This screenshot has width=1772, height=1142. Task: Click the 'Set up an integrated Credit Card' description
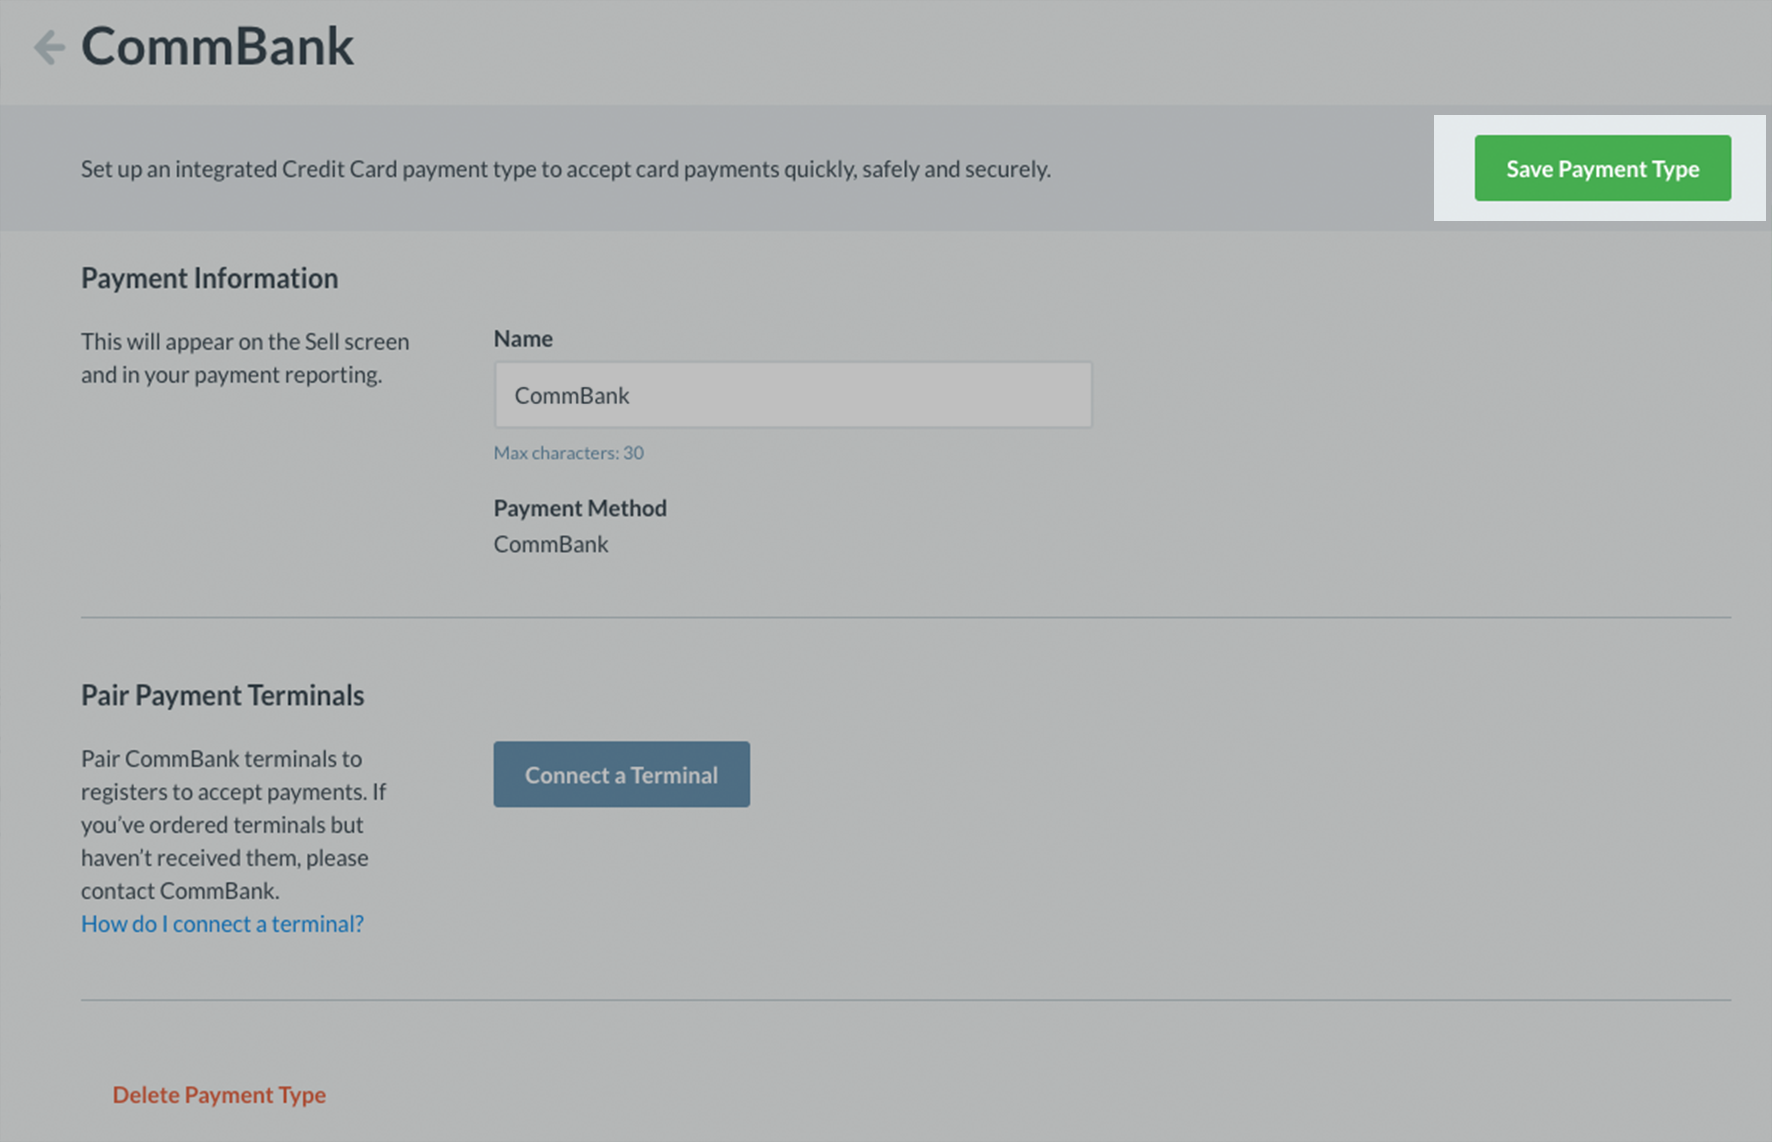tap(565, 169)
